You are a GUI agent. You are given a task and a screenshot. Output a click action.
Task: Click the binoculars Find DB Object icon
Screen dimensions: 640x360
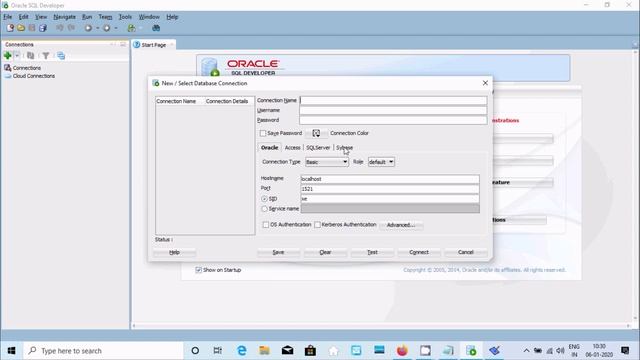156,28
